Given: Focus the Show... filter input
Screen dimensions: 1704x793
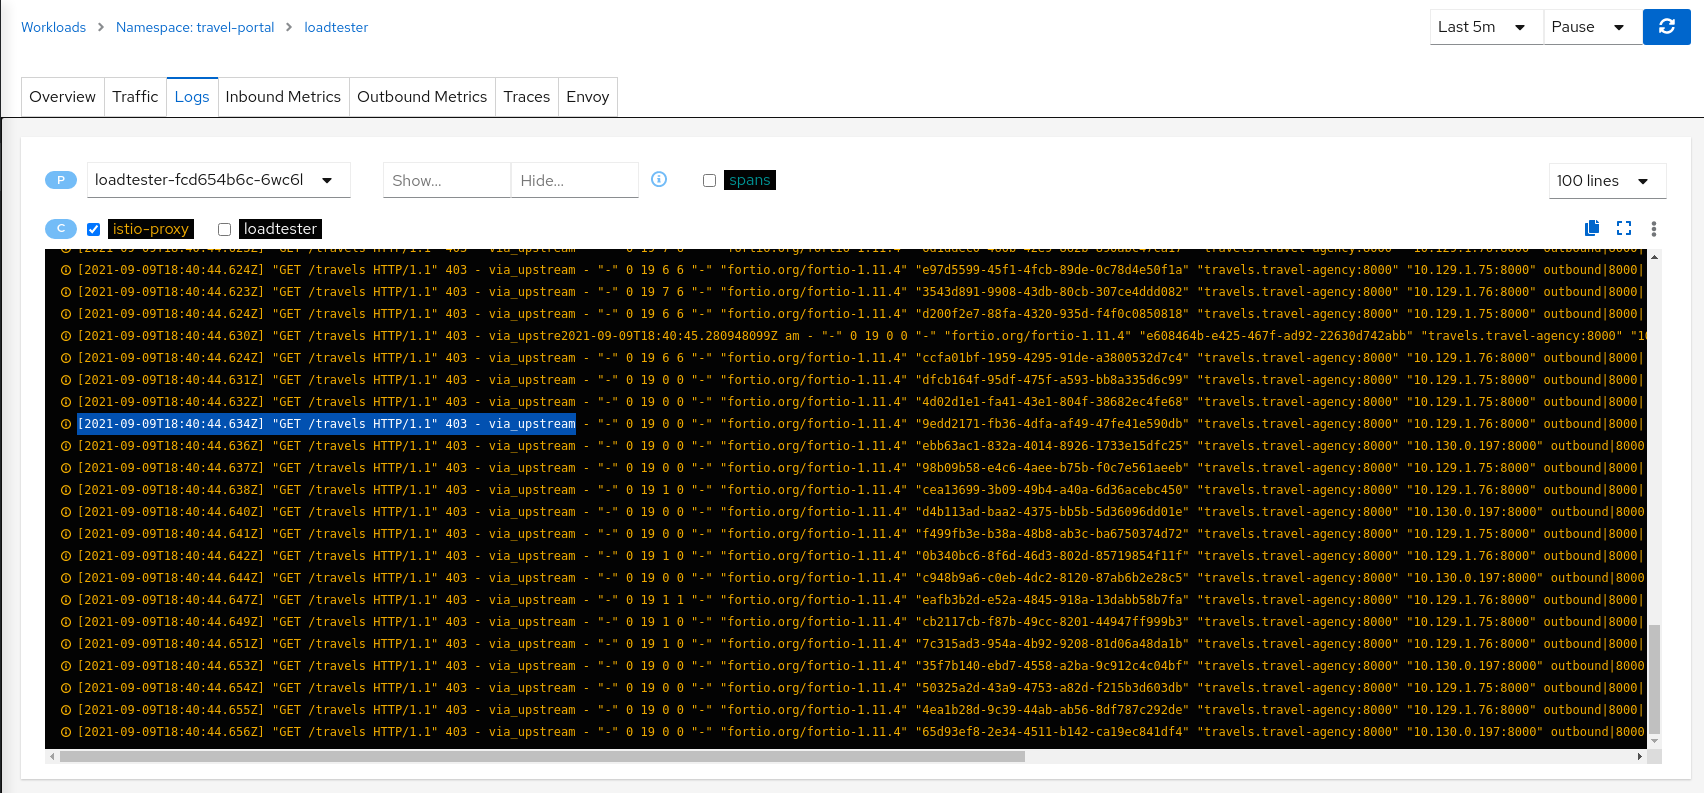Looking at the screenshot, I should (x=446, y=180).
